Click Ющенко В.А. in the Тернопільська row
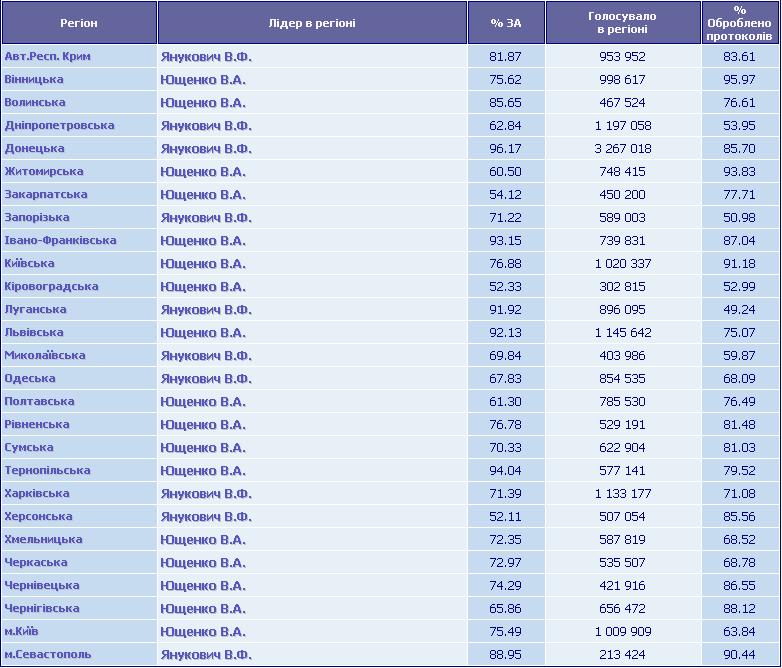782x668 pixels. [x=203, y=470]
